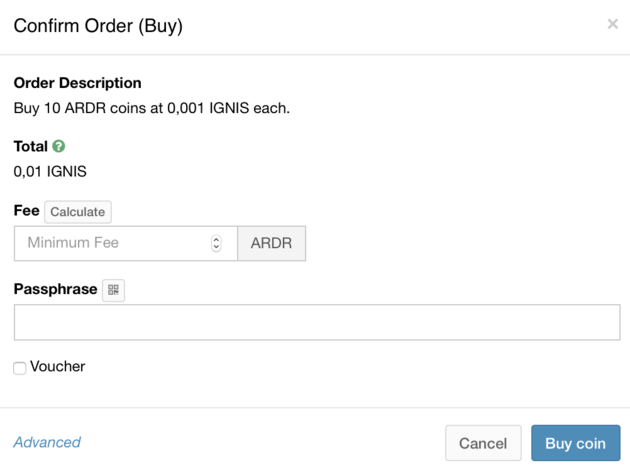Click the Fee label
The image size is (630, 475).
coord(26,211)
